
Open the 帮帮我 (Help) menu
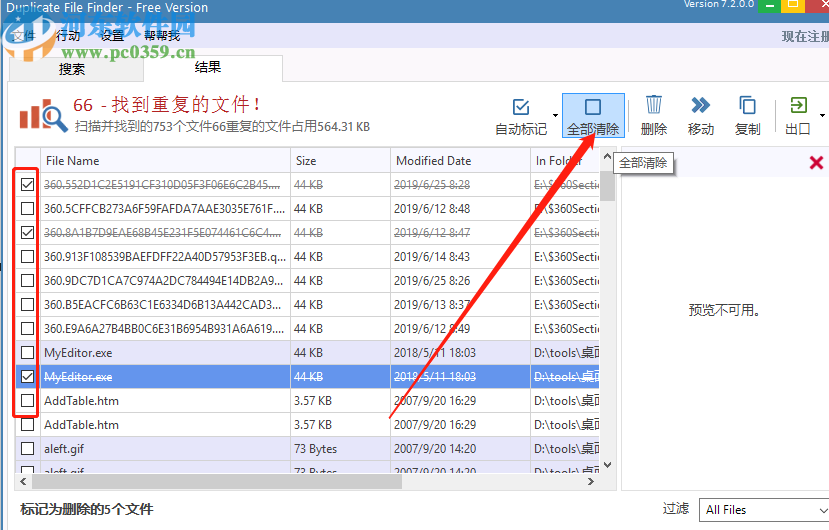(162, 36)
